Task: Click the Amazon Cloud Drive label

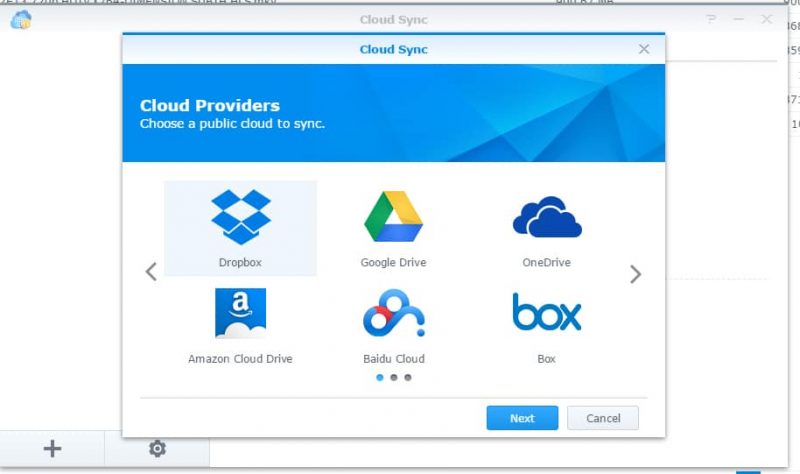Action: tap(240, 359)
